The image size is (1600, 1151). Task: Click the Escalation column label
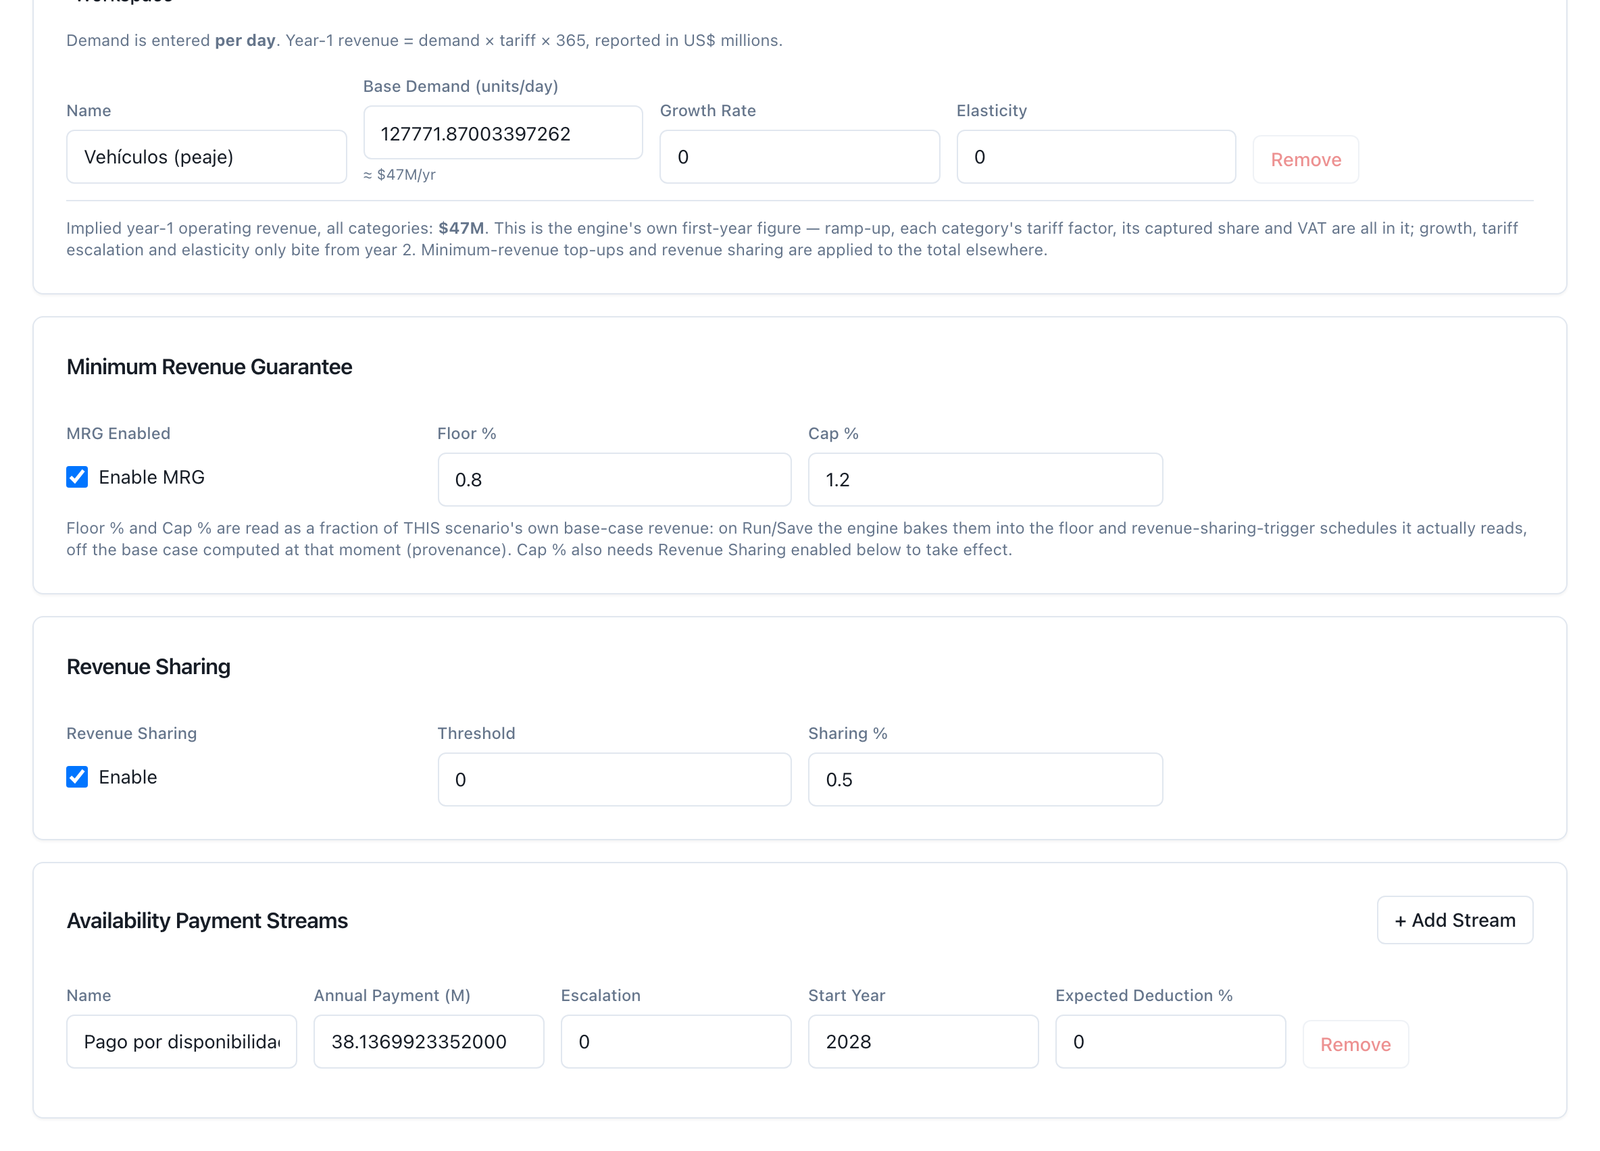(x=601, y=995)
